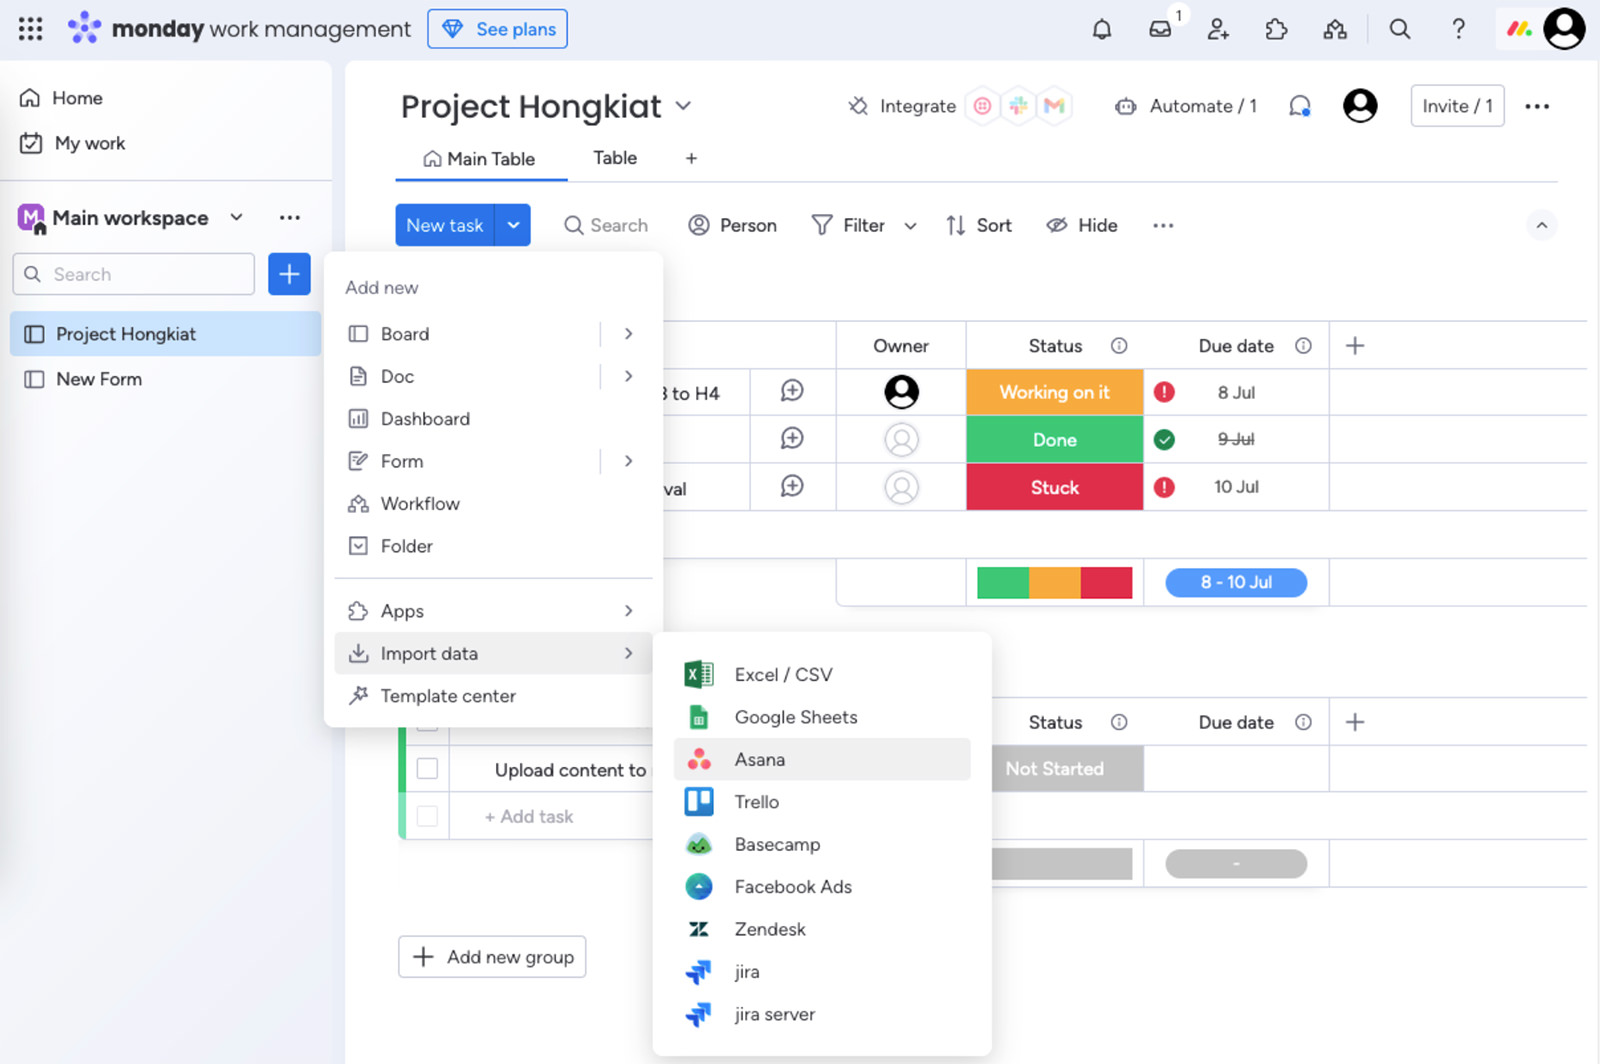This screenshot has width=1600, height=1064.
Task: Add a board view with the plus tab
Action: tap(691, 158)
